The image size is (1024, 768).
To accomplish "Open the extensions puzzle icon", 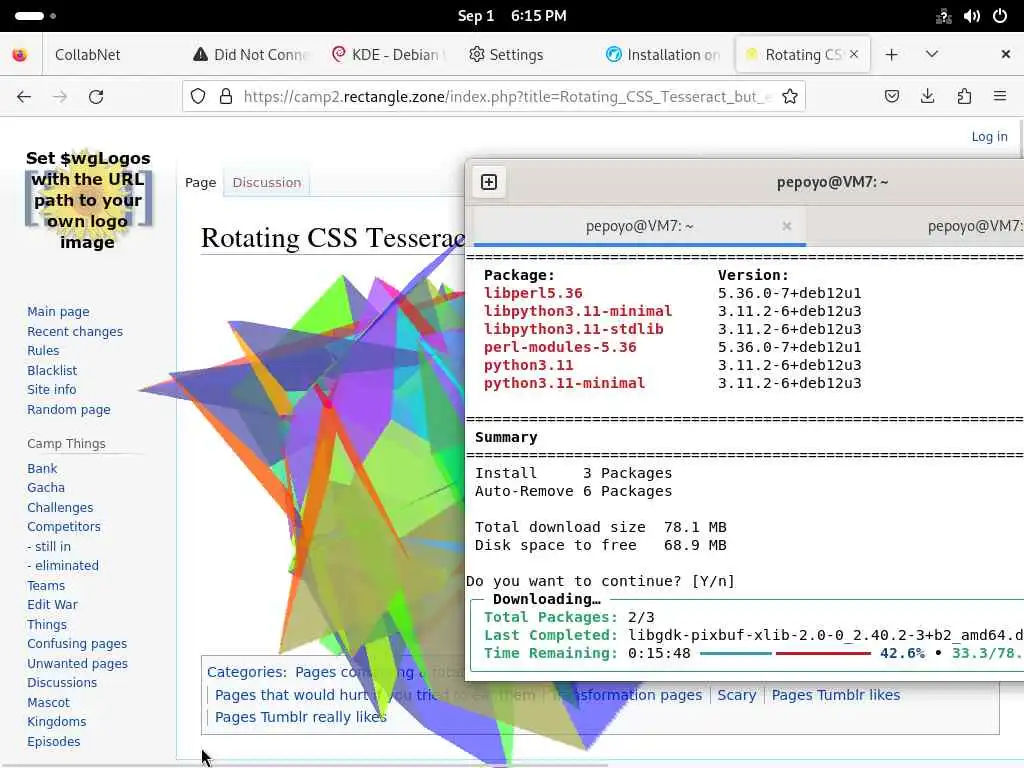I will [x=964, y=97].
